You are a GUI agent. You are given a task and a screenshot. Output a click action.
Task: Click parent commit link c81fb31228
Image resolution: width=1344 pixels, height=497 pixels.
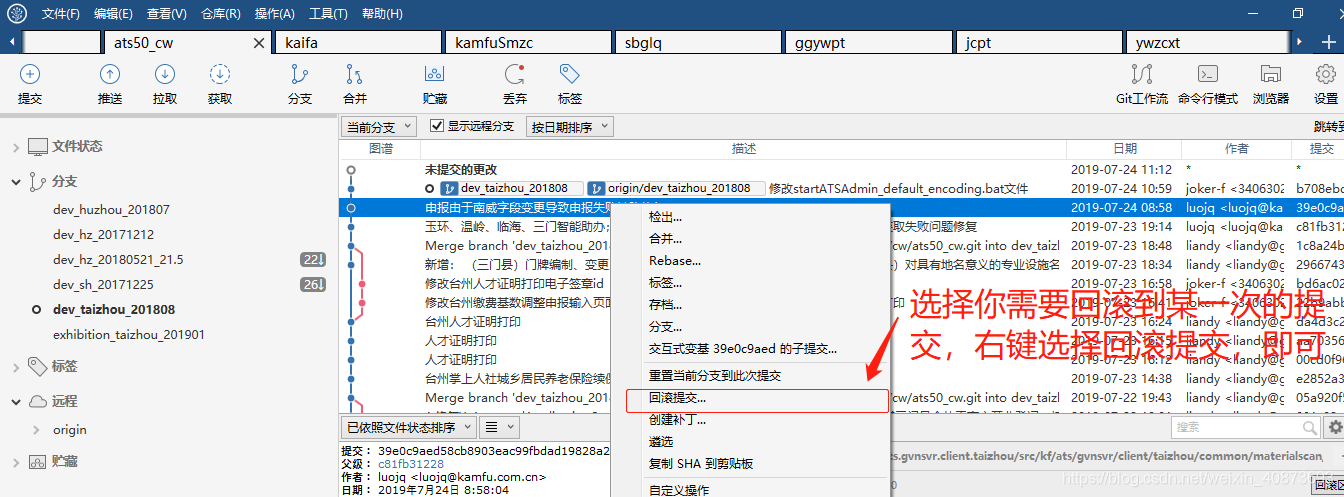[x=410, y=464]
